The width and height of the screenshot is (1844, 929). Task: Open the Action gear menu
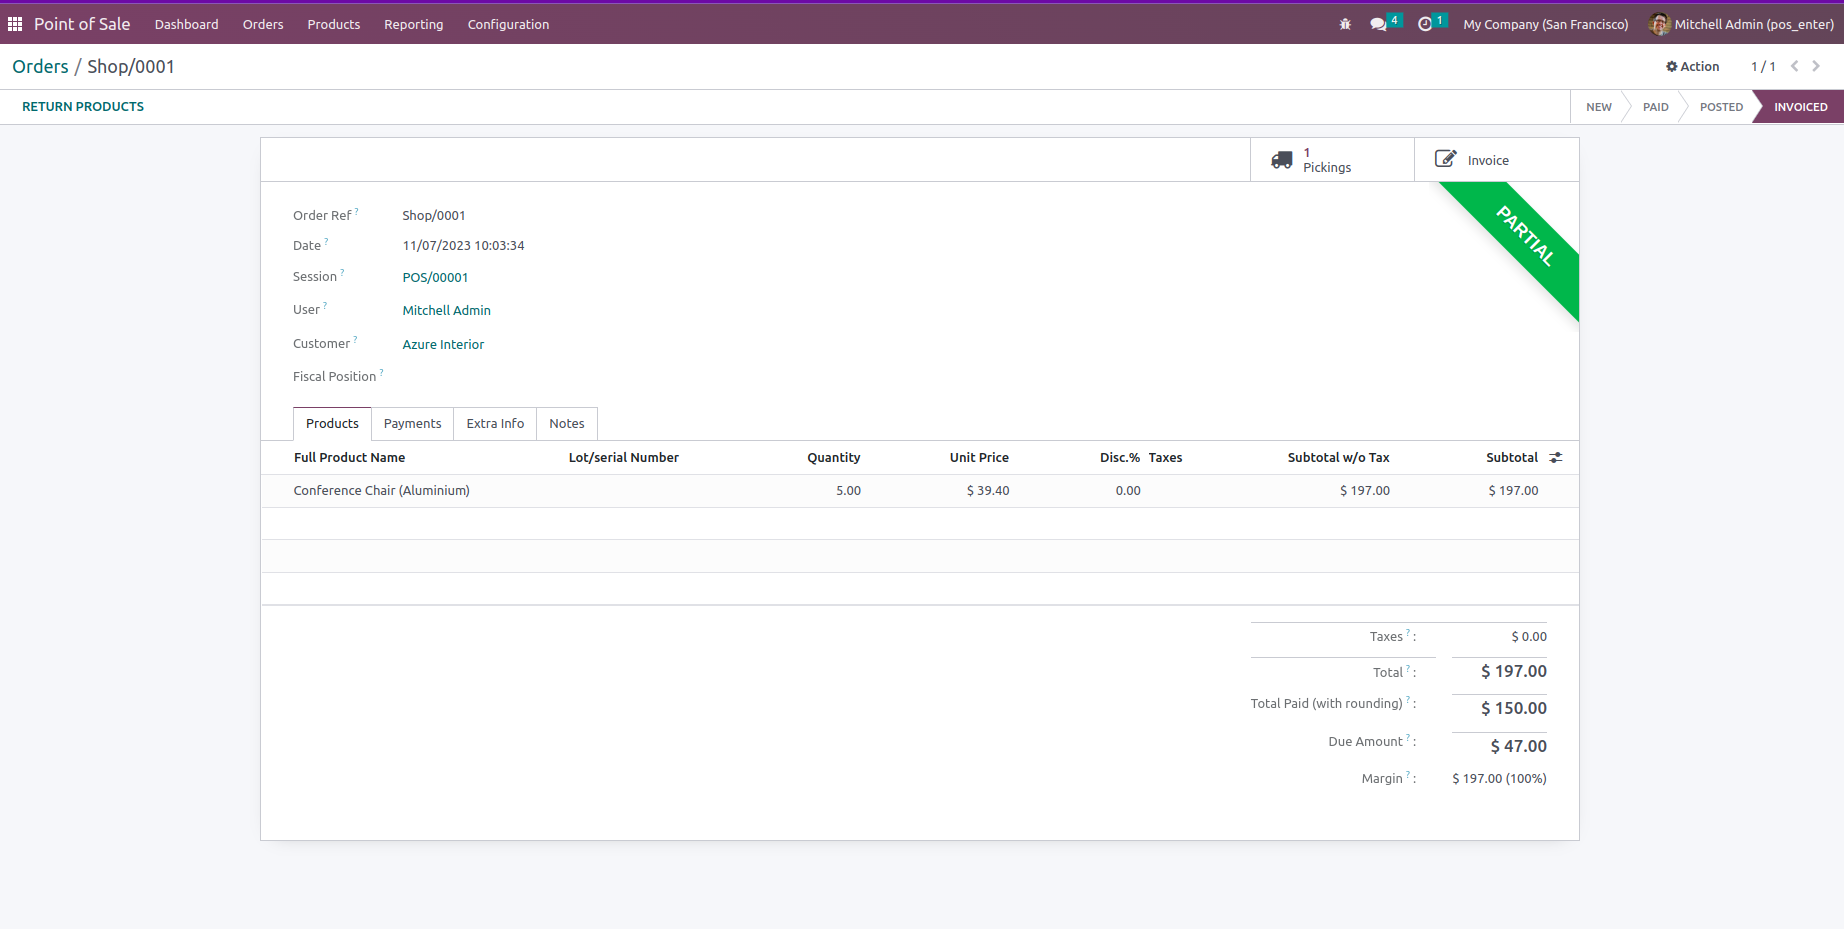(x=1692, y=66)
